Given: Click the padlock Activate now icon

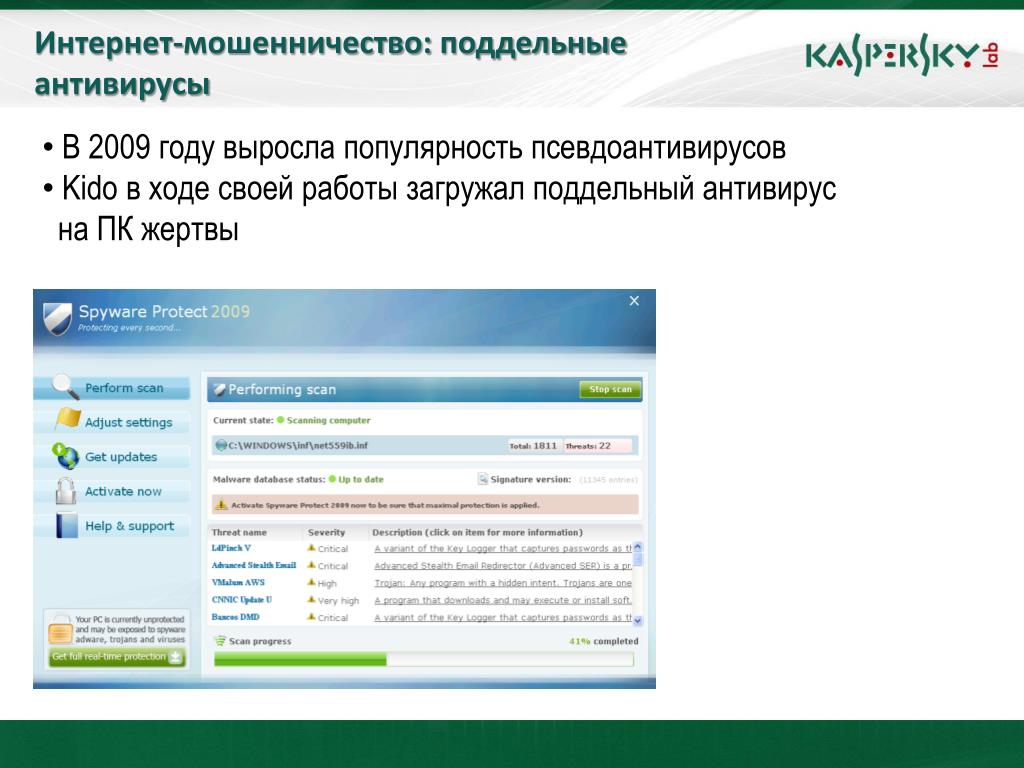Looking at the screenshot, I should [65, 490].
